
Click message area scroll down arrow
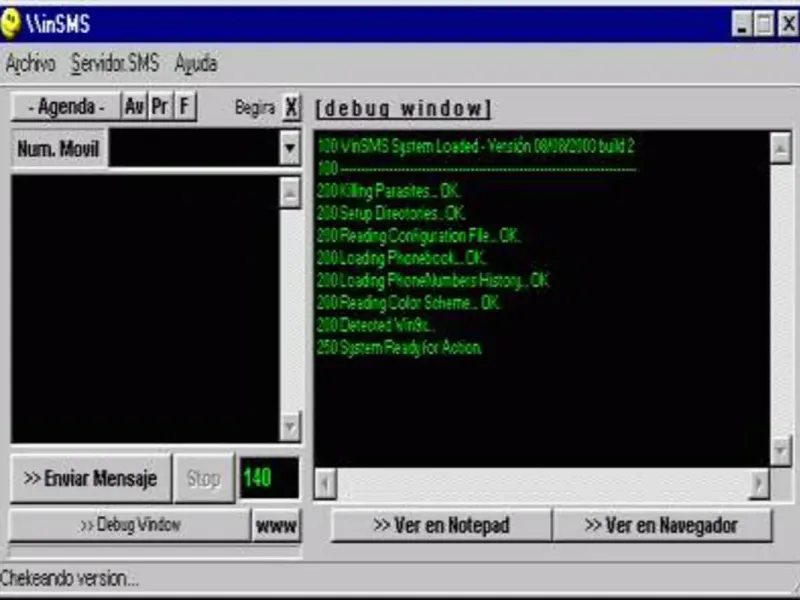[290, 426]
